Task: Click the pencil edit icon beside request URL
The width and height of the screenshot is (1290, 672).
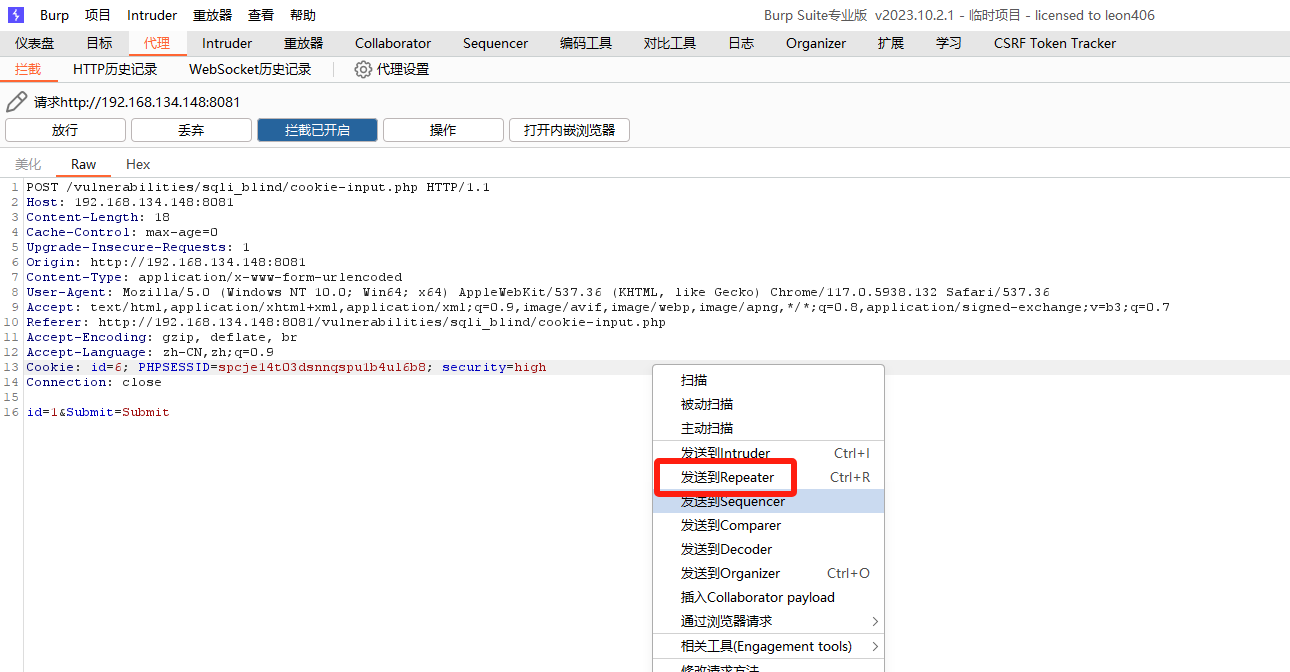Action: click(x=16, y=102)
